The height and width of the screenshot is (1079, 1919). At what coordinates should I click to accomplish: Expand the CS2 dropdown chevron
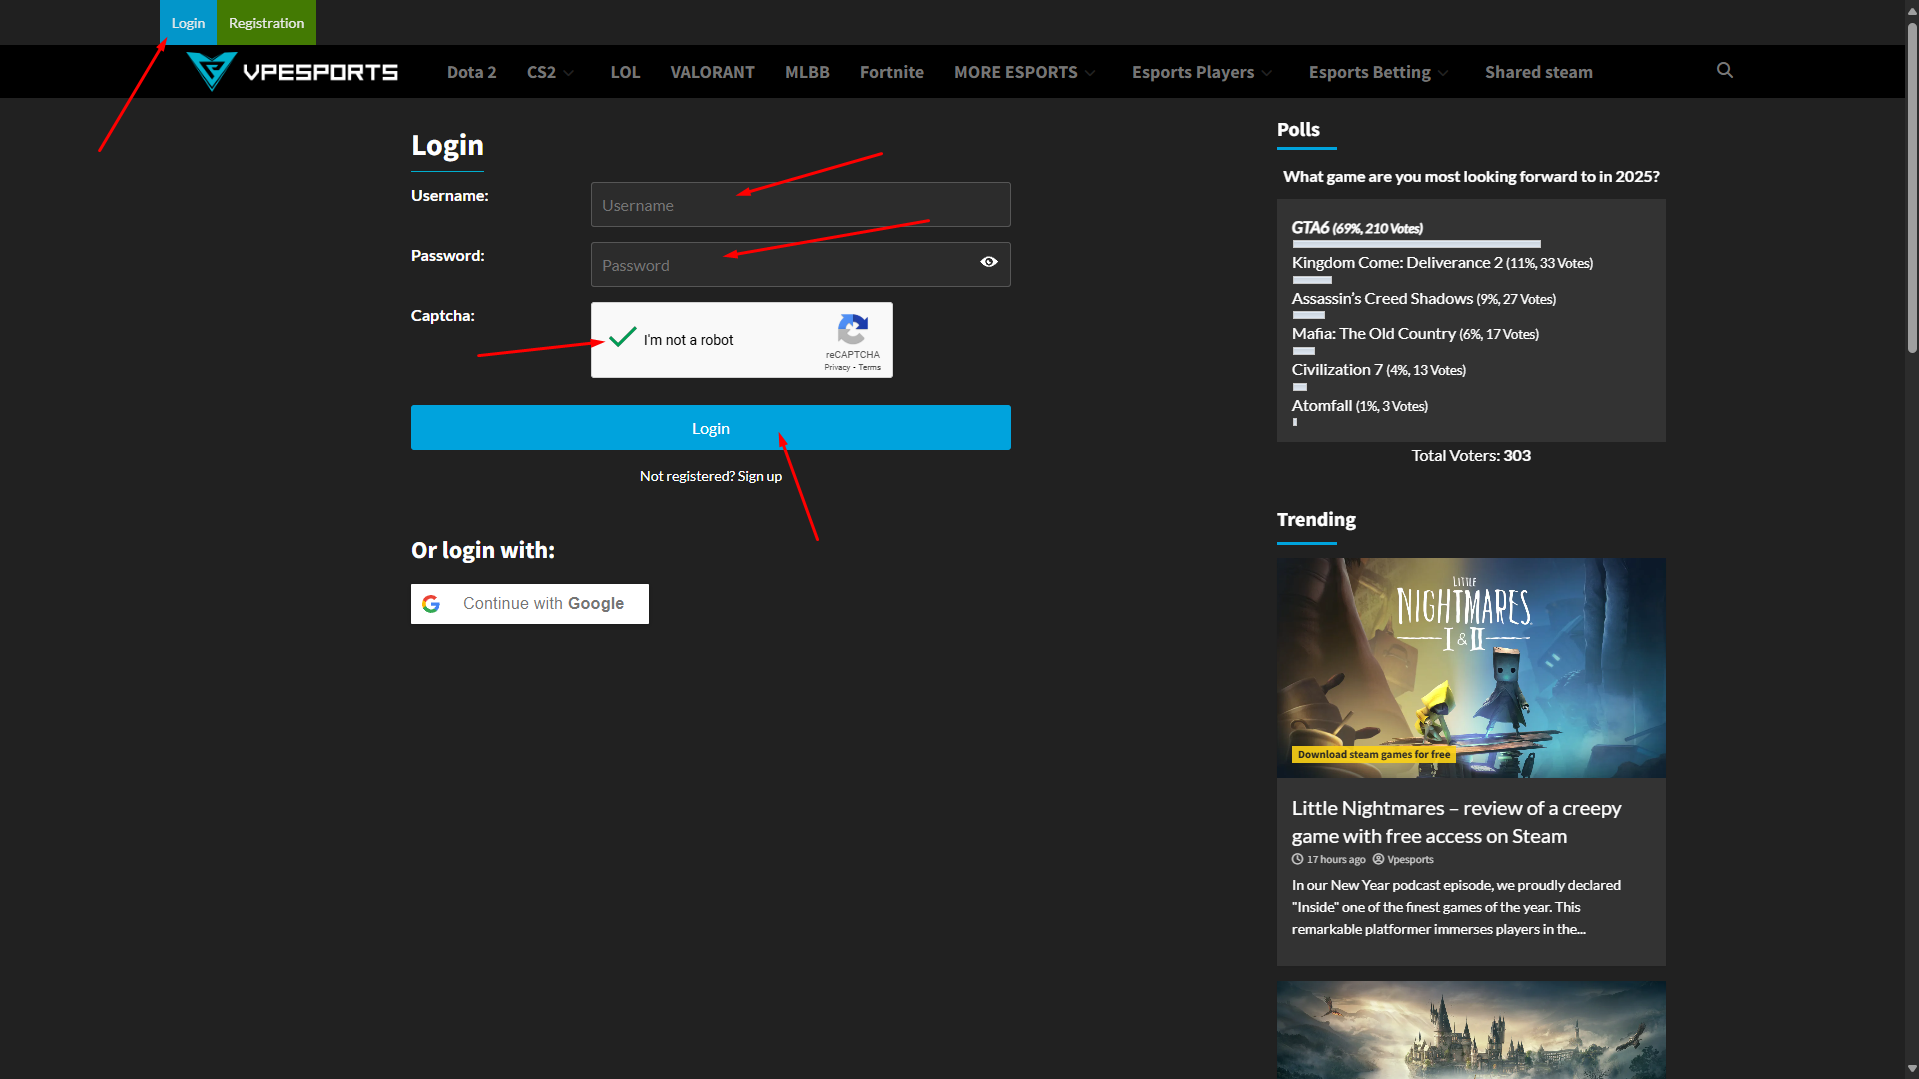(568, 73)
